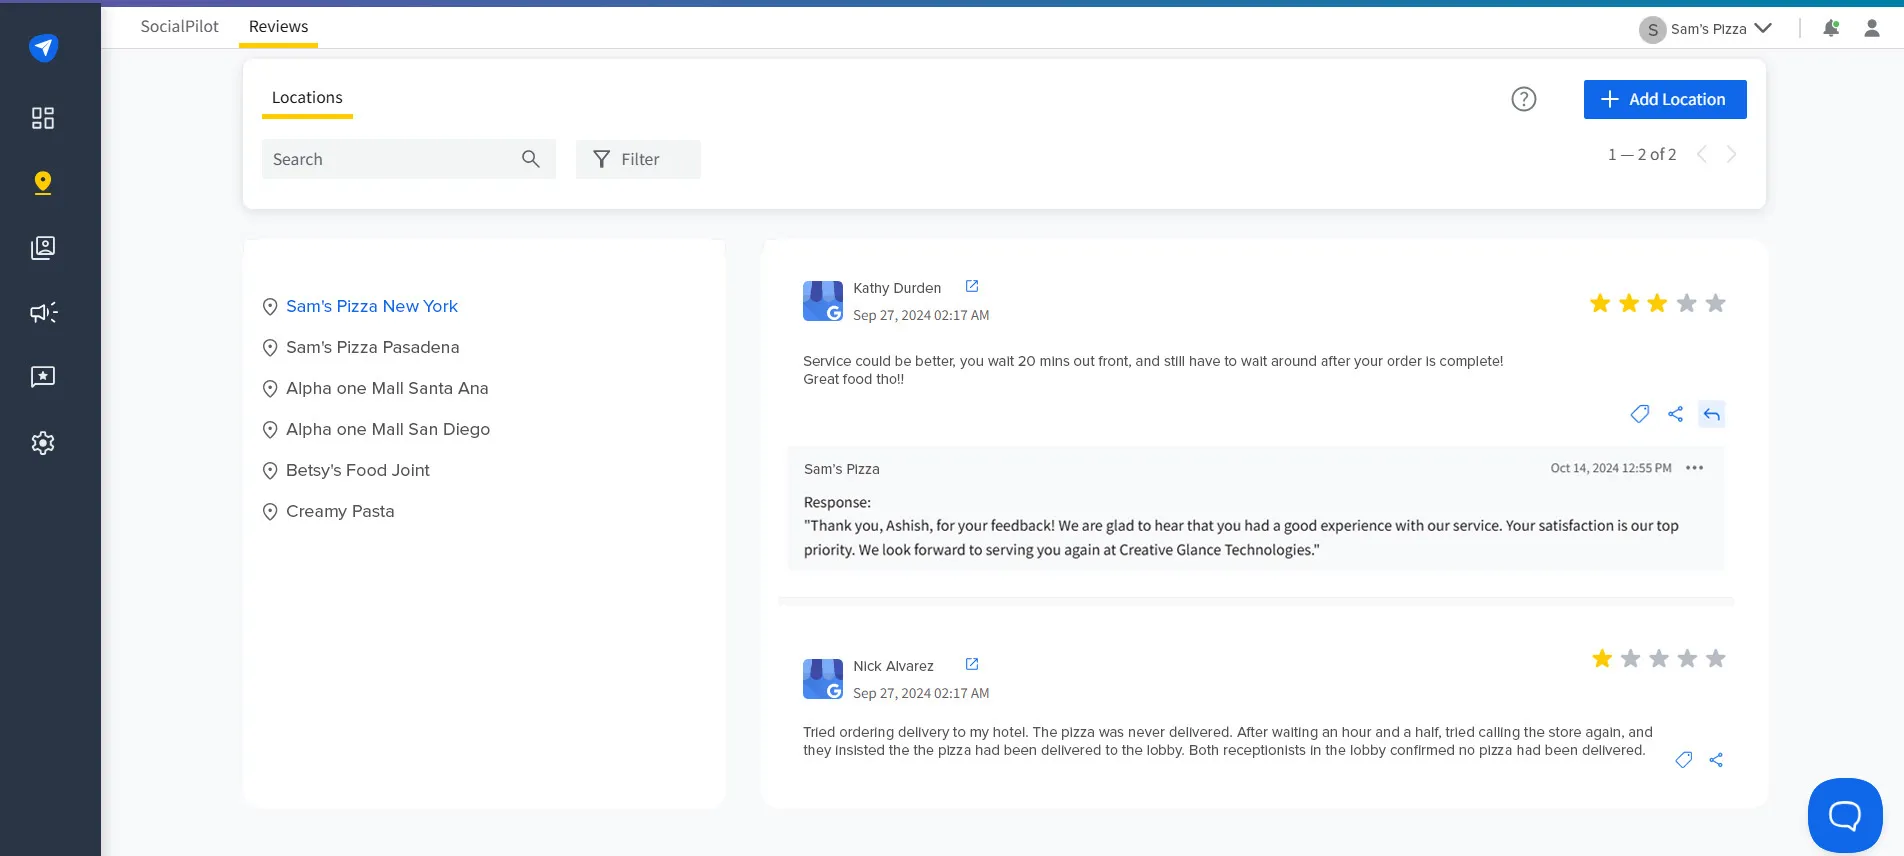Open Kathy Durden's review in external link
Image resolution: width=1904 pixels, height=856 pixels.
tap(972, 286)
